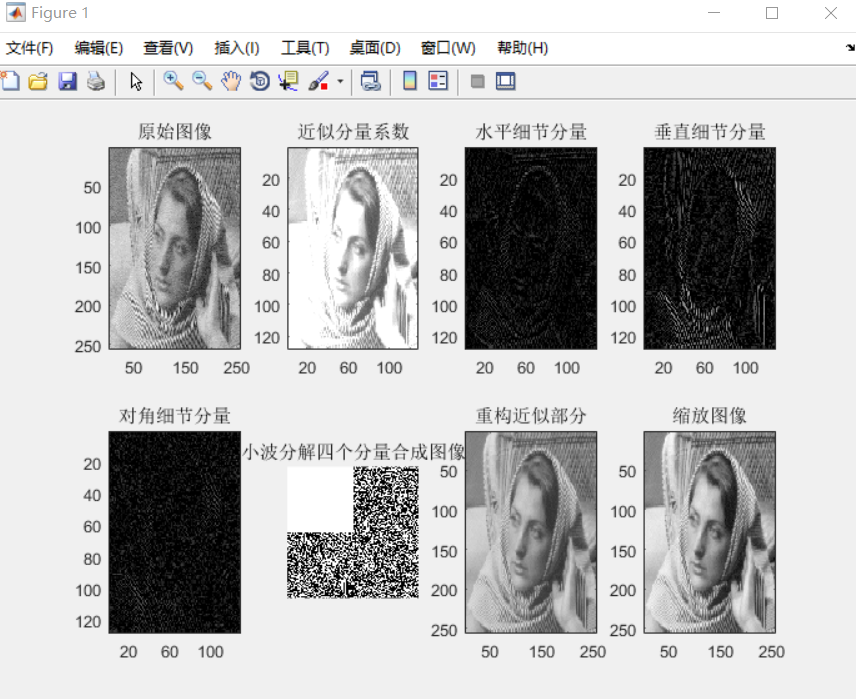Insert a colorbar into the figure

[x=409, y=82]
